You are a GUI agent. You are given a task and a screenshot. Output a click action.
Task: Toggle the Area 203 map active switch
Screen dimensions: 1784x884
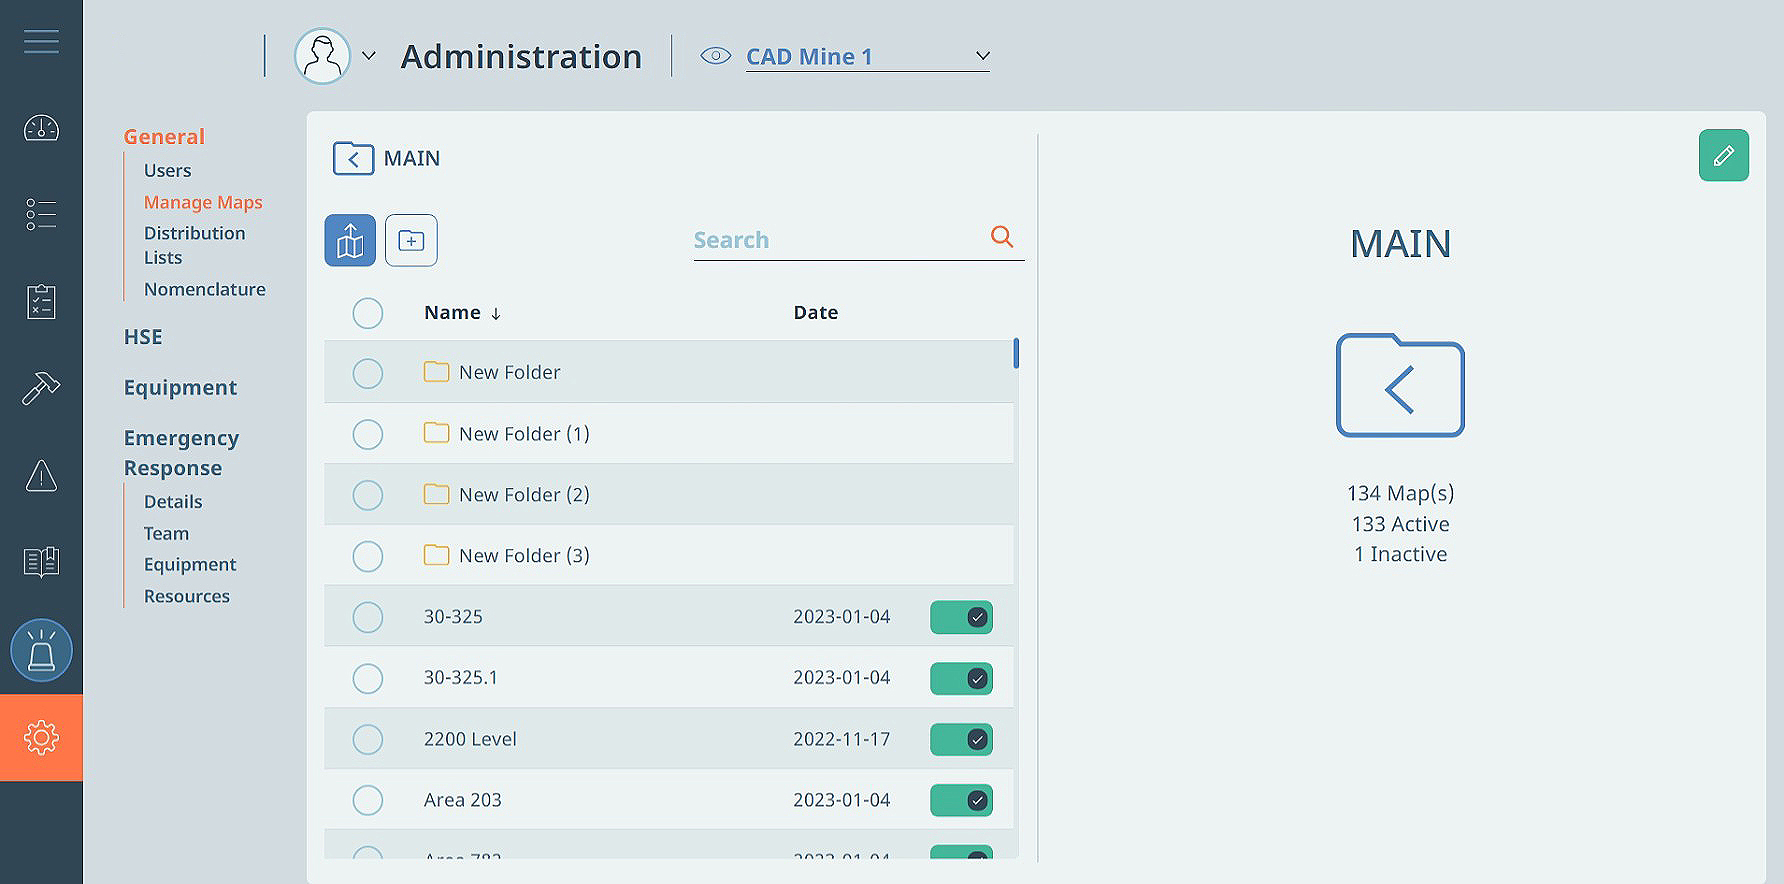click(x=961, y=800)
